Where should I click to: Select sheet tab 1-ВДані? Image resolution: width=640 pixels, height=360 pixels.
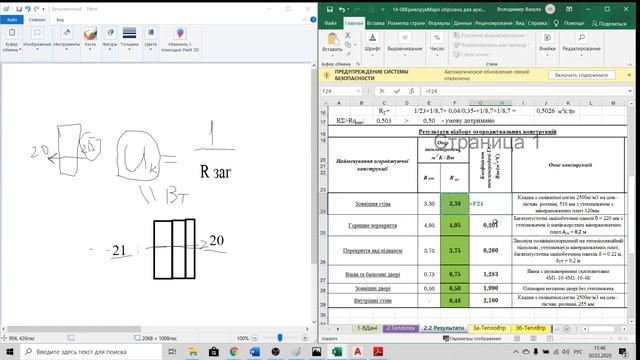[x=367, y=328]
